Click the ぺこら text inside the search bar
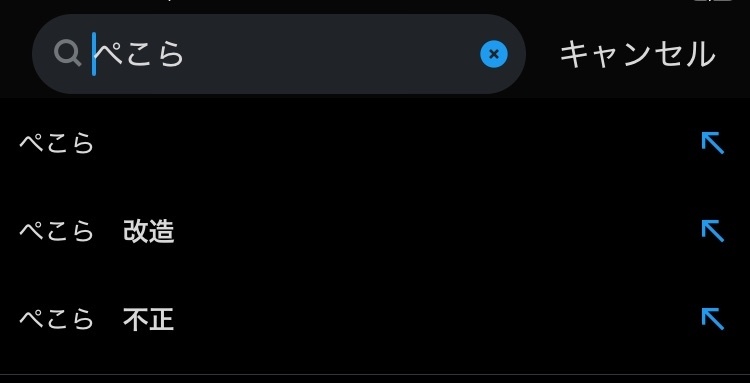Viewport: 750px width, 383px height. pyautogui.click(x=140, y=54)
